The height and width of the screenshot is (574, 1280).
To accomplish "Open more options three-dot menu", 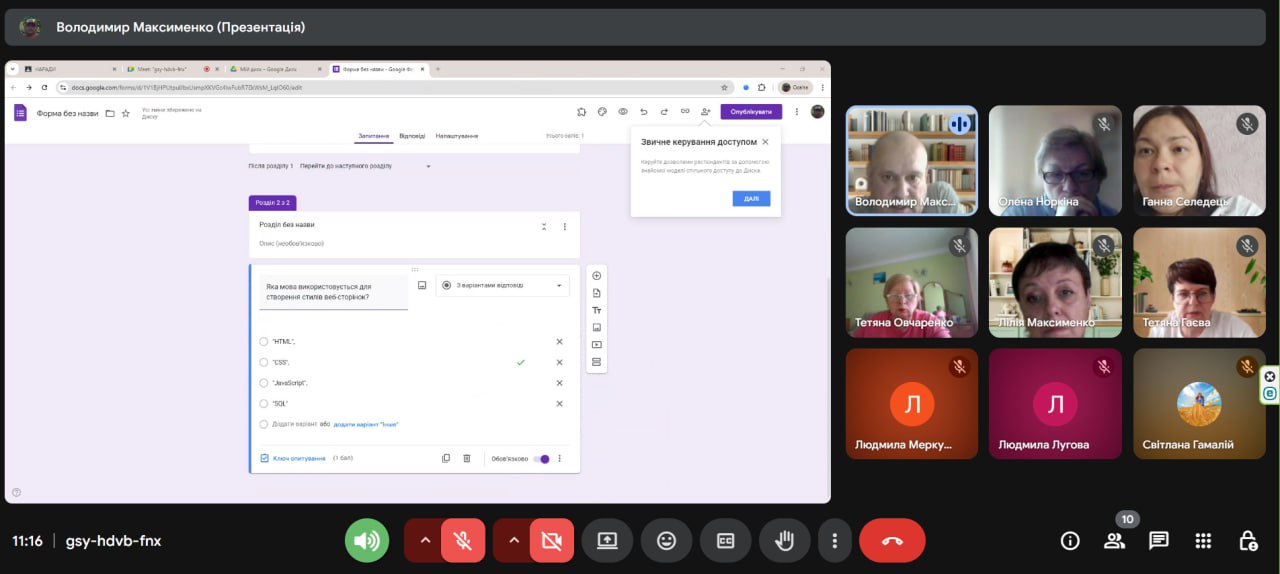I will [x=834, y=541].
